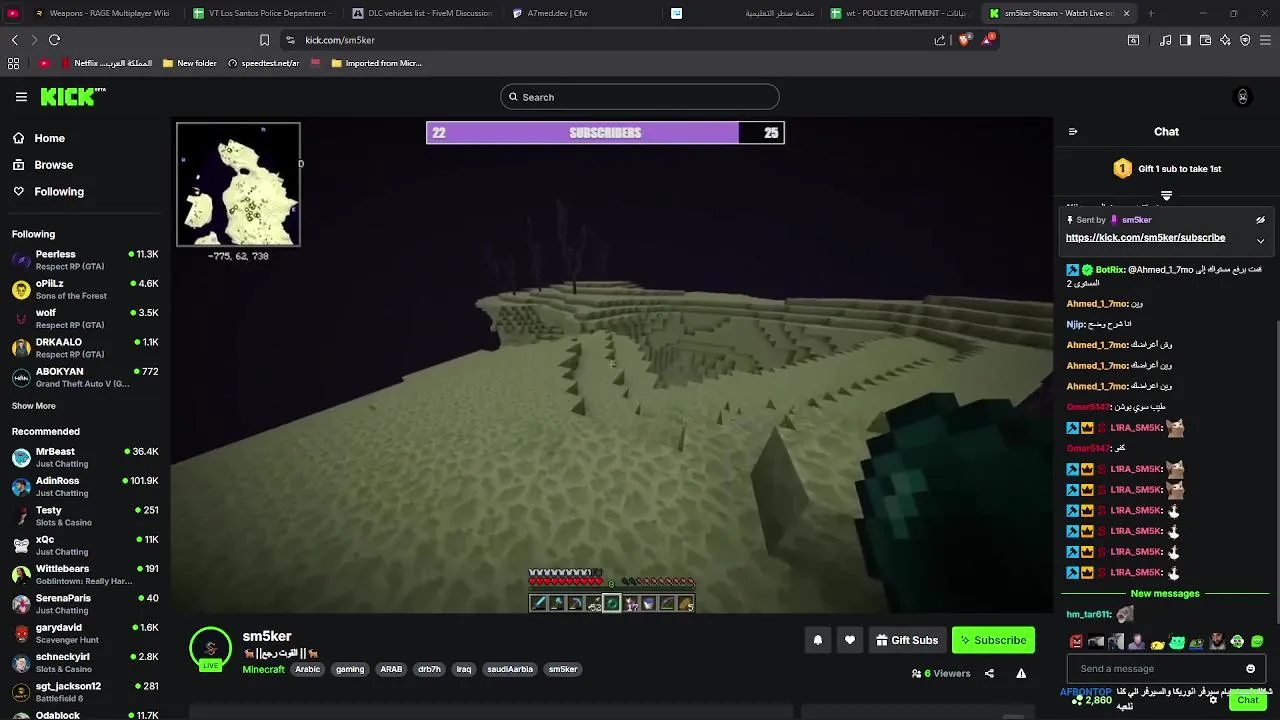Insert the green cat quick emote

tap(1177, 642)
